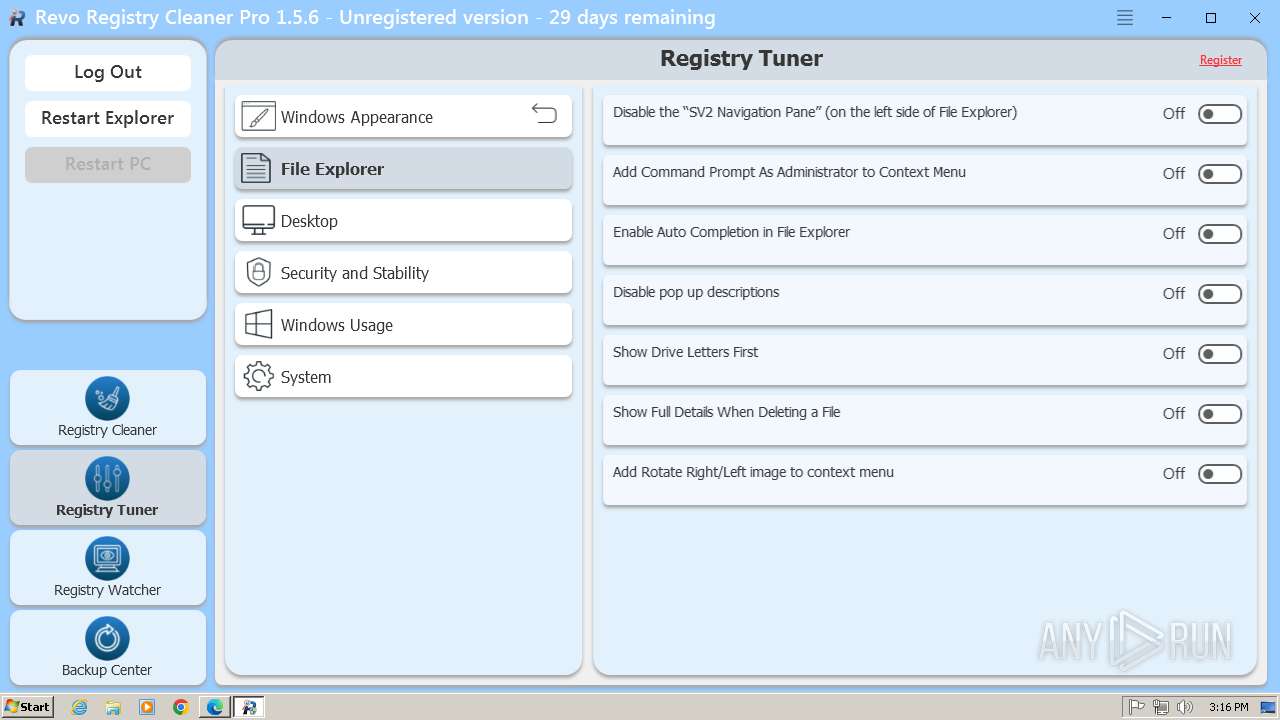
Task: Toggle Disable the SV2 Navigation Pane switch
Action: pyautogui.click(x=1220, y=114)
